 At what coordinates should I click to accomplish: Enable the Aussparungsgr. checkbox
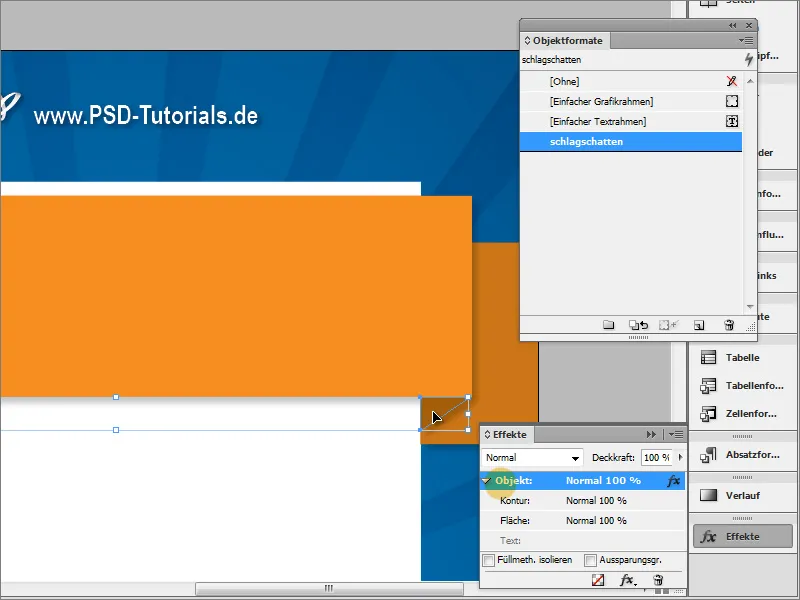click(590, 560)
